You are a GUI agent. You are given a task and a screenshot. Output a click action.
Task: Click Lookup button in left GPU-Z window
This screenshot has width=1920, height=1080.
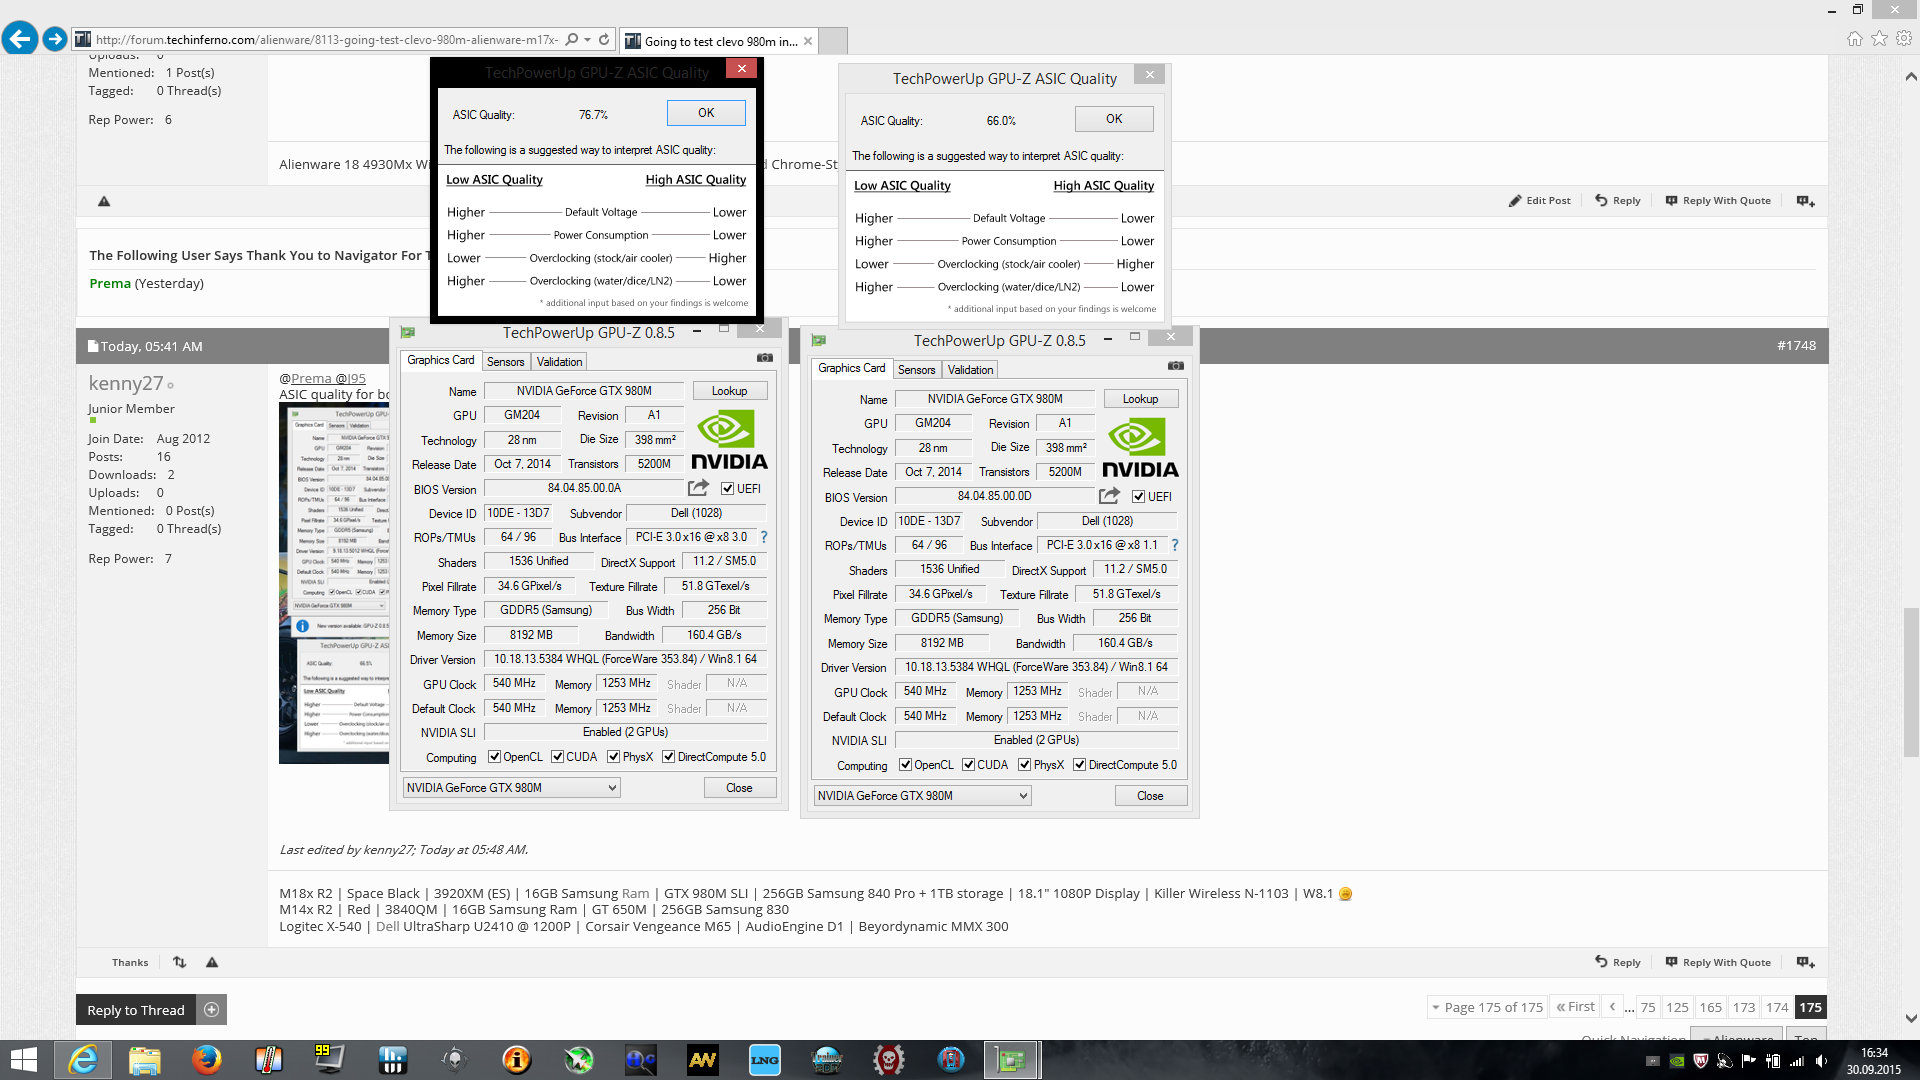pyautogui.click(x=729, y=391)
